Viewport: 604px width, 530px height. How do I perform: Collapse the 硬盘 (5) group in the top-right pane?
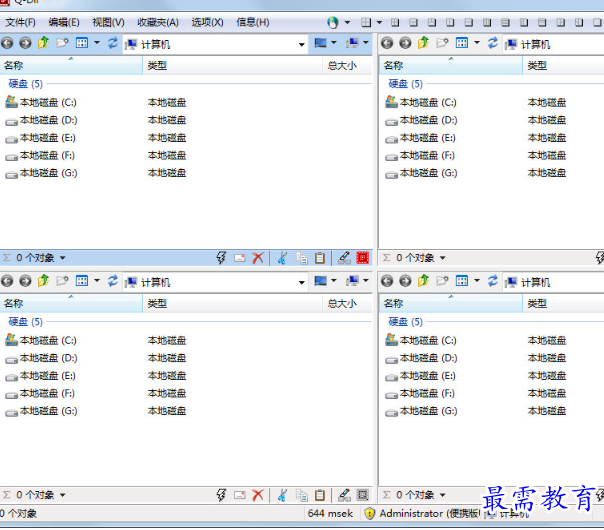406,84
